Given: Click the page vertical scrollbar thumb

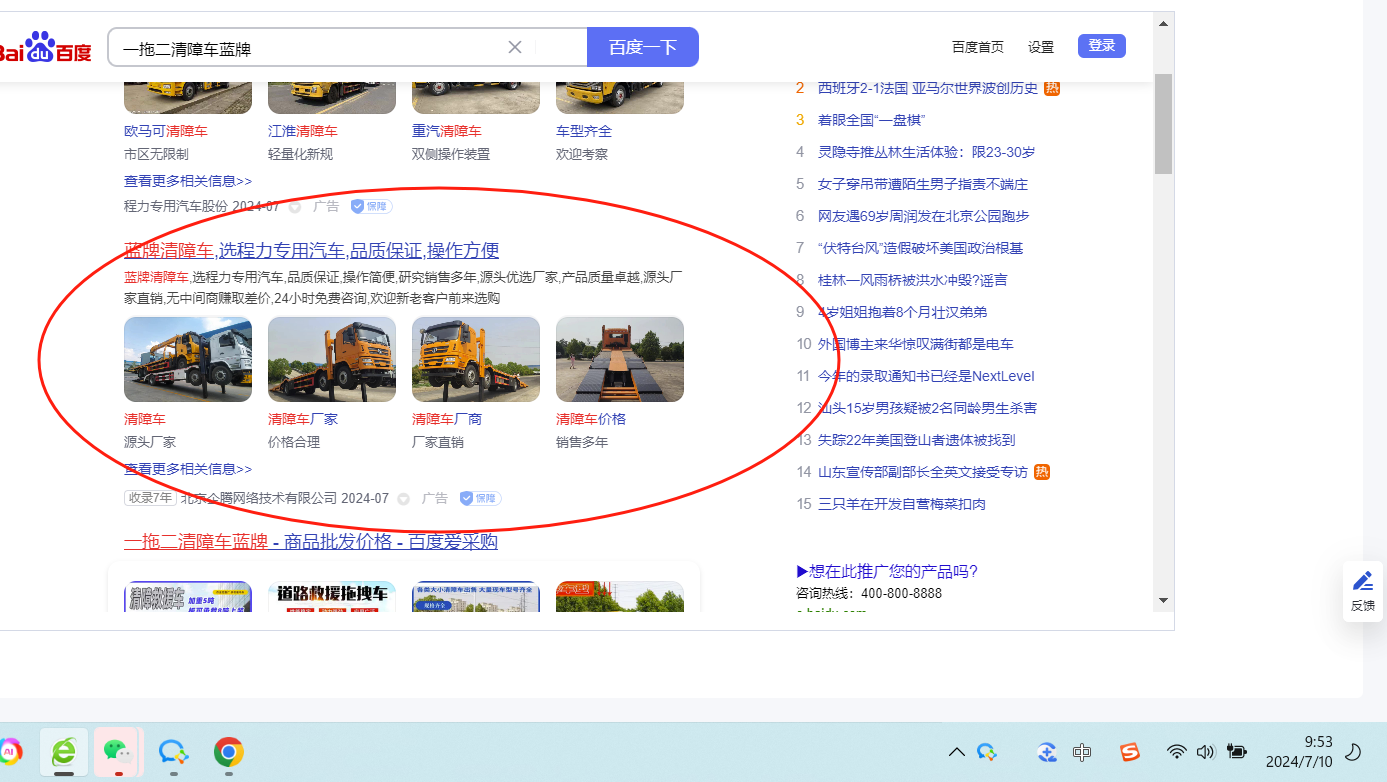Looking at the screenshot, I should click(x=1163, y=124).
